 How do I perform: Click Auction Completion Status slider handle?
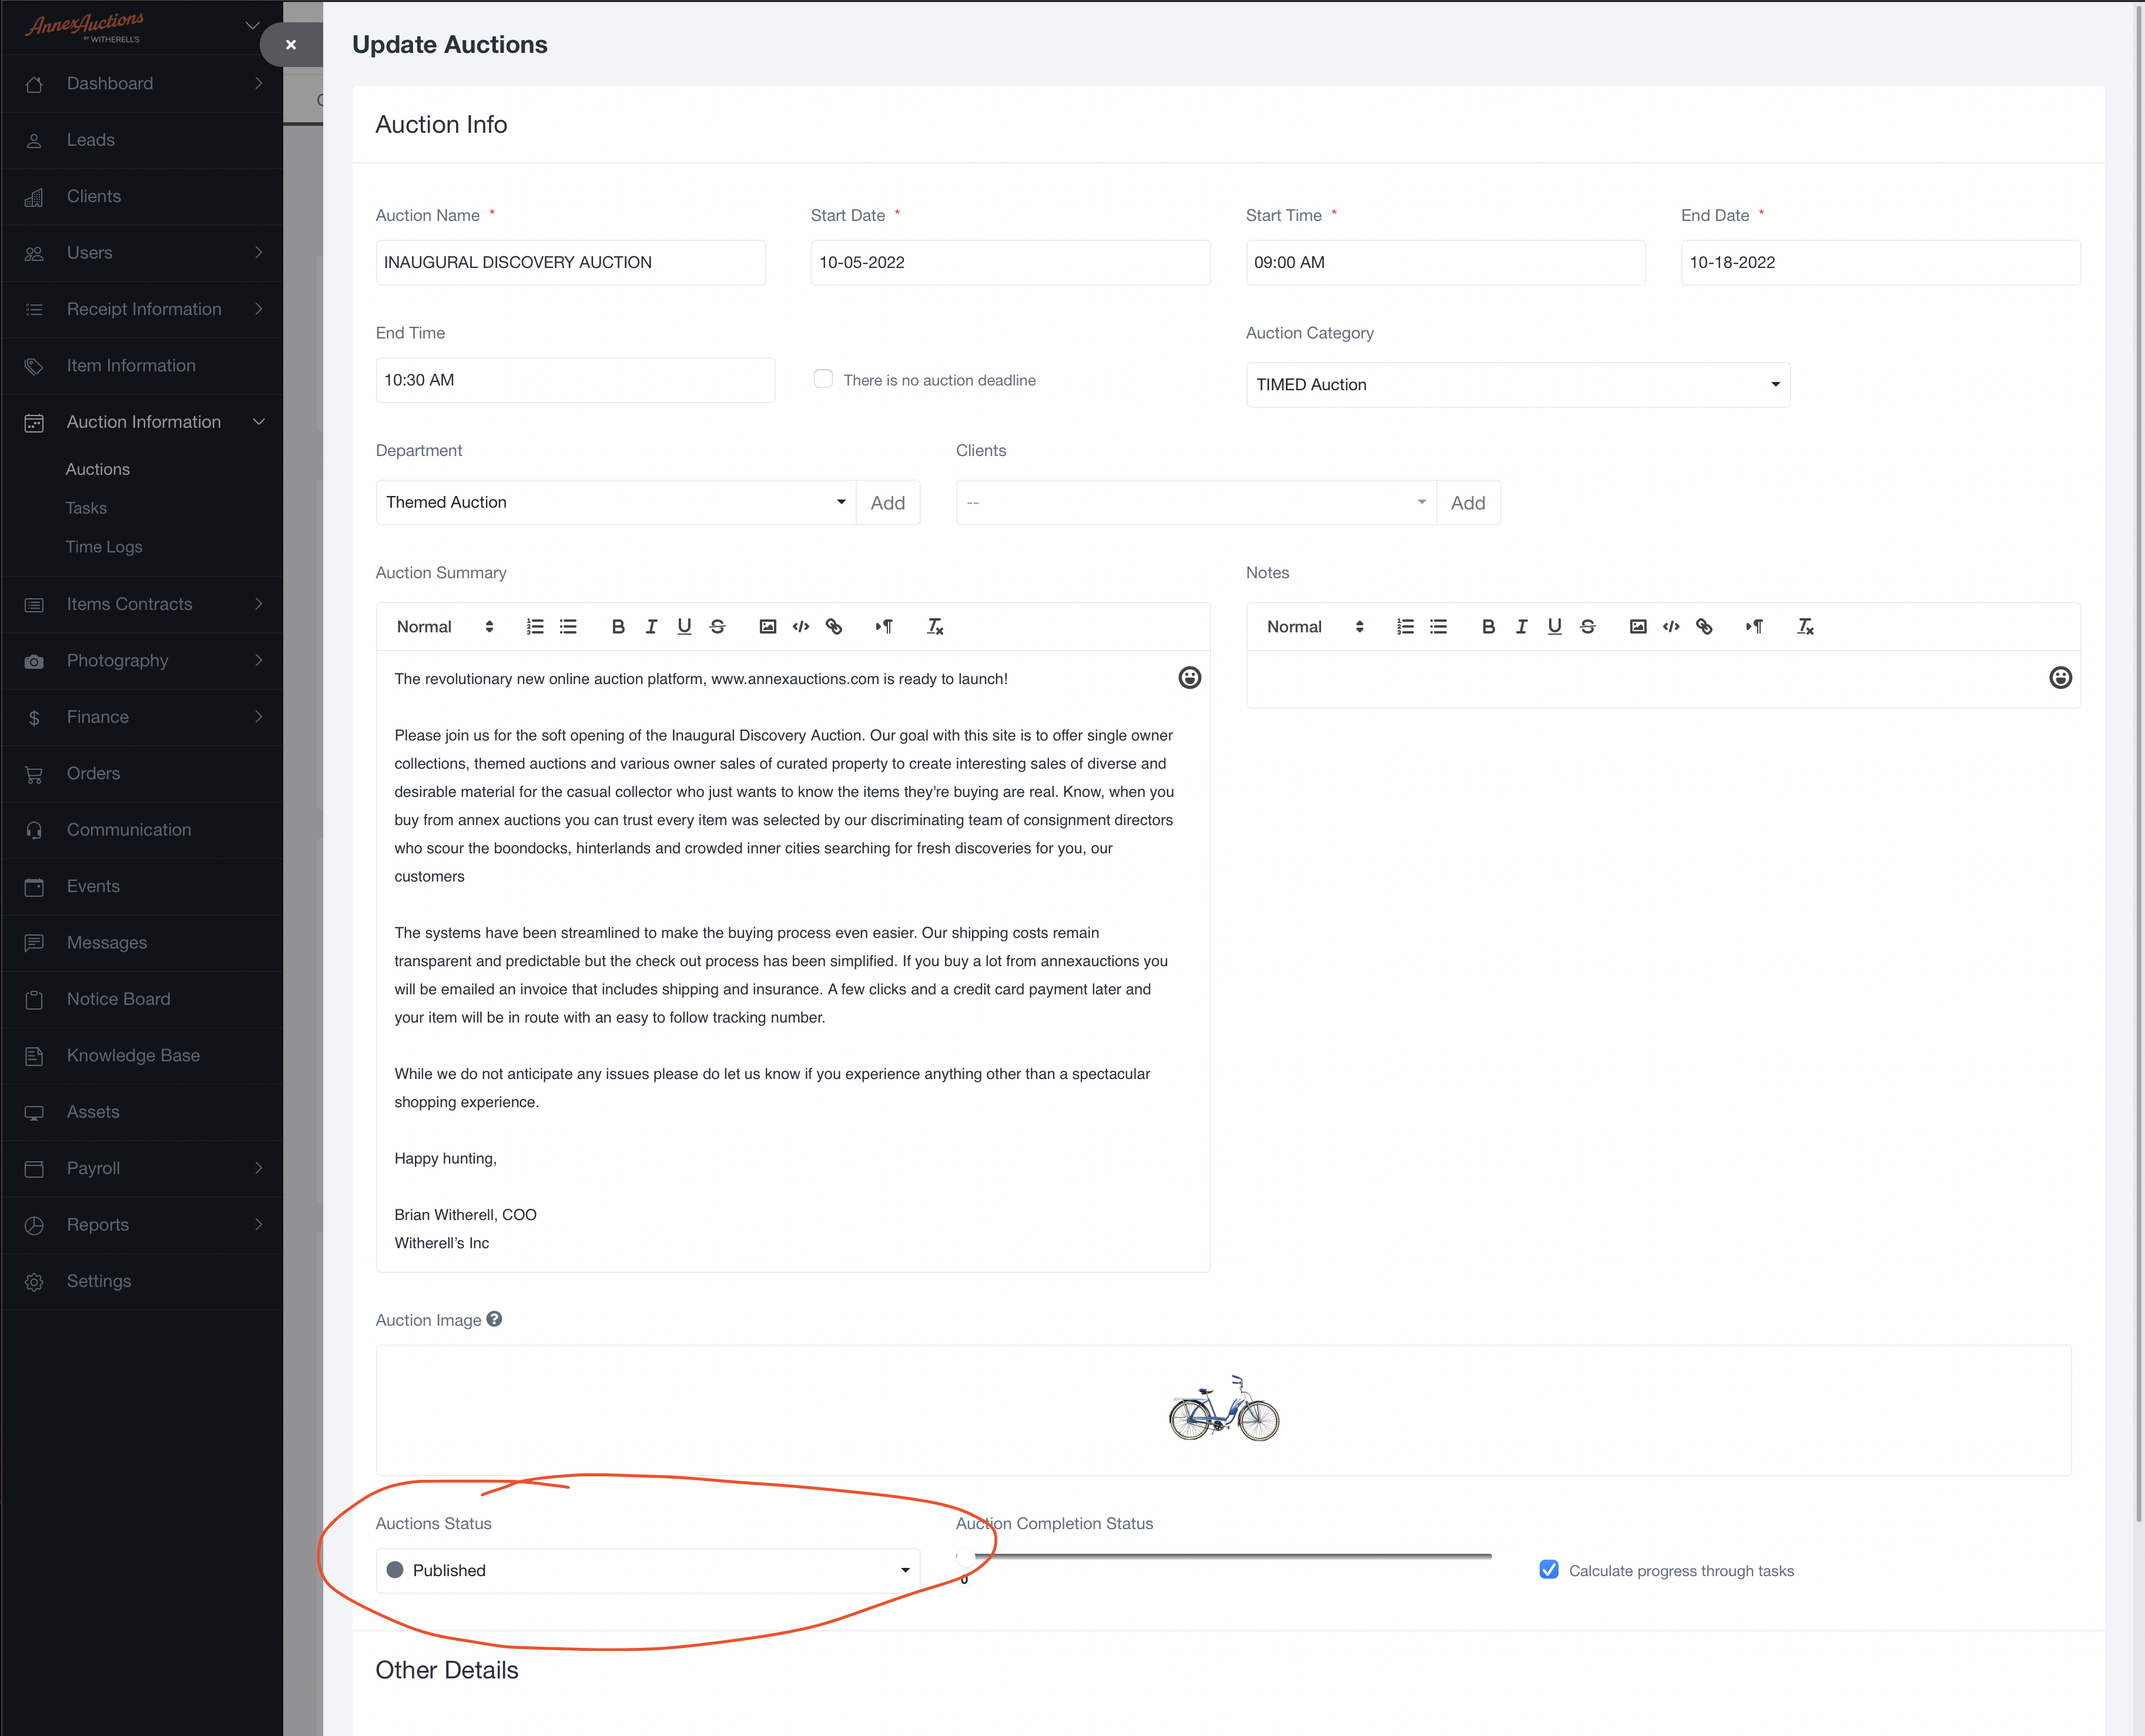click(x=965, y=1557)
